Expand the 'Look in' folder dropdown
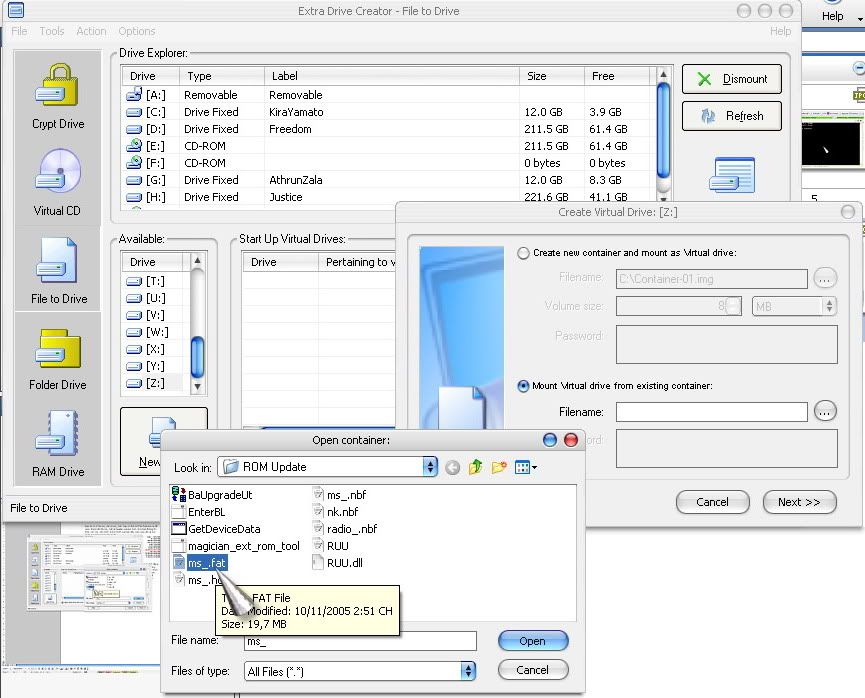This screenshot has width=865, height=698. coord(430,467)
